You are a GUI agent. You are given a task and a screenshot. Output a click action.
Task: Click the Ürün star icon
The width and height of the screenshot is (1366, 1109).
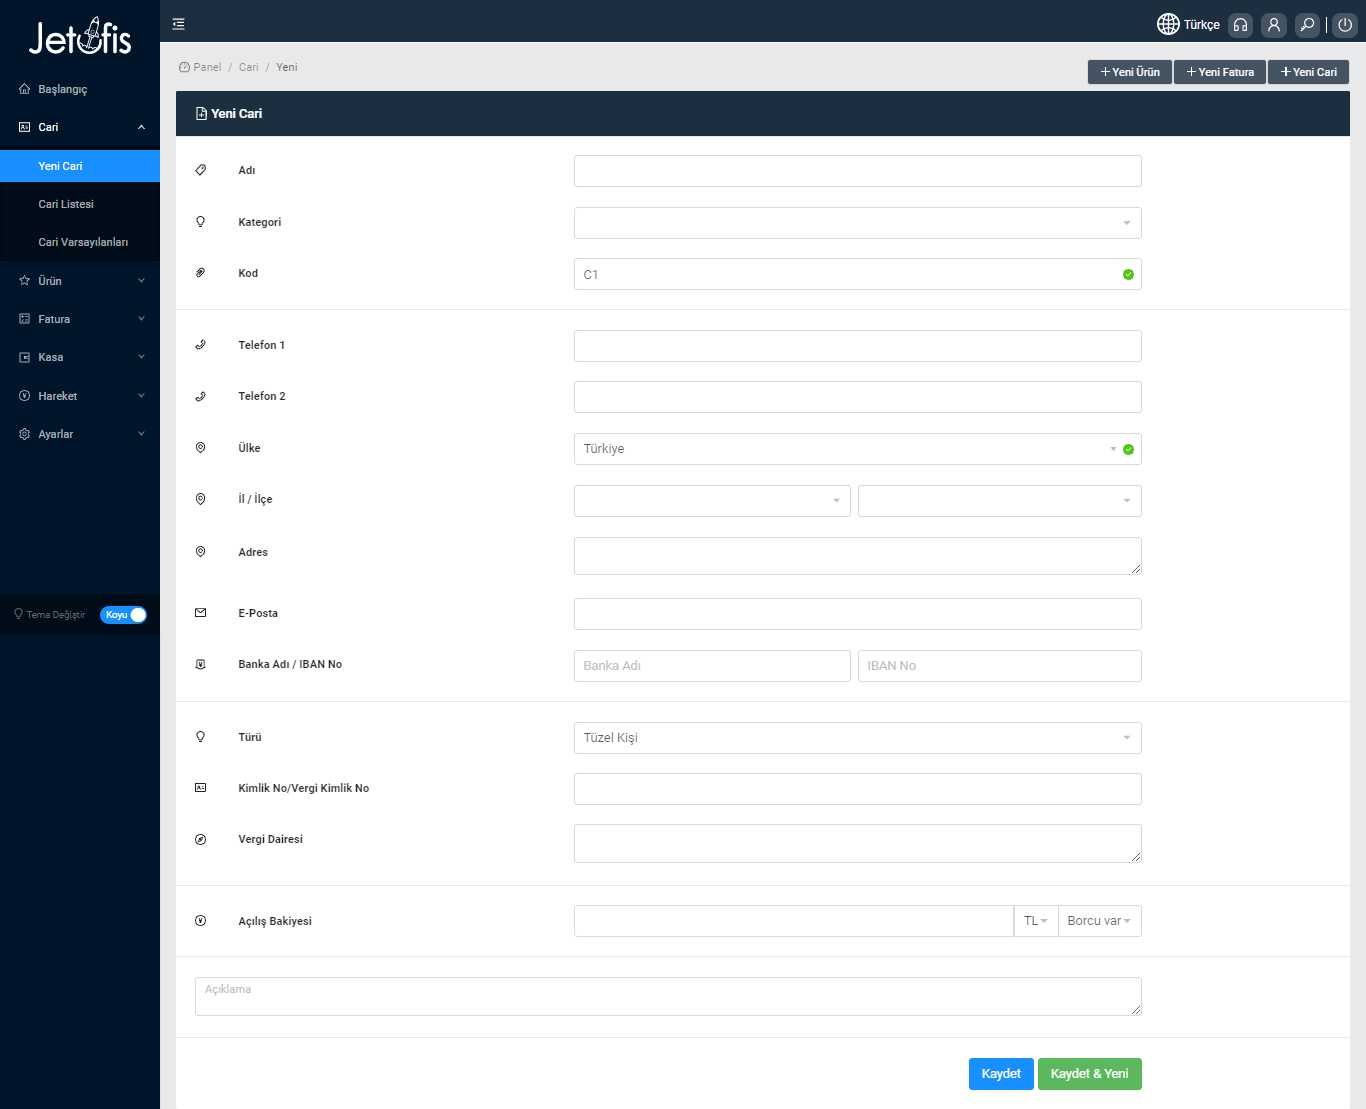pos(24,281)
